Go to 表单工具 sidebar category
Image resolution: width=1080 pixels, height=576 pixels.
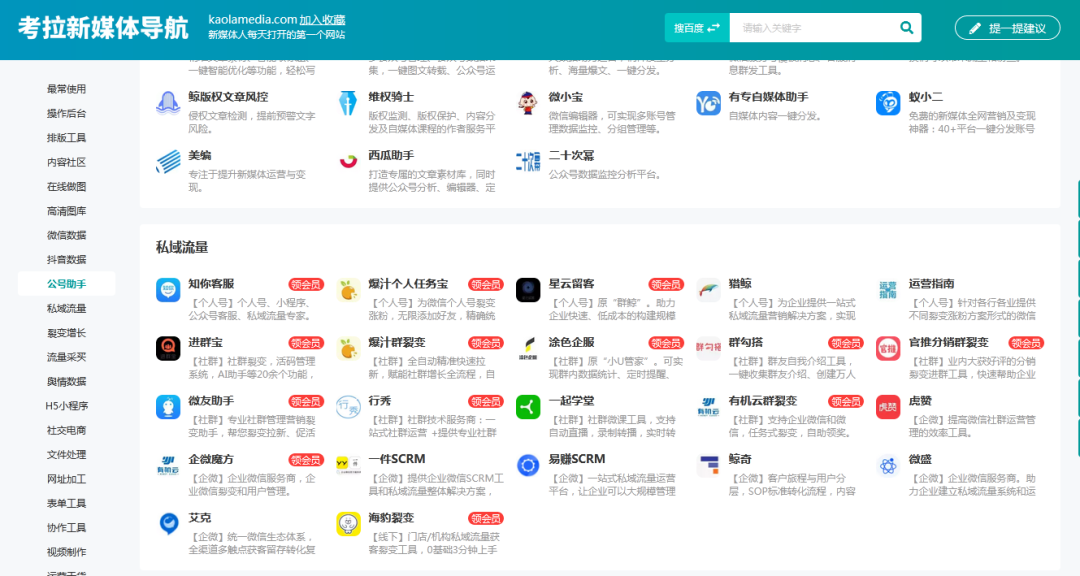(x=67, y=503)
